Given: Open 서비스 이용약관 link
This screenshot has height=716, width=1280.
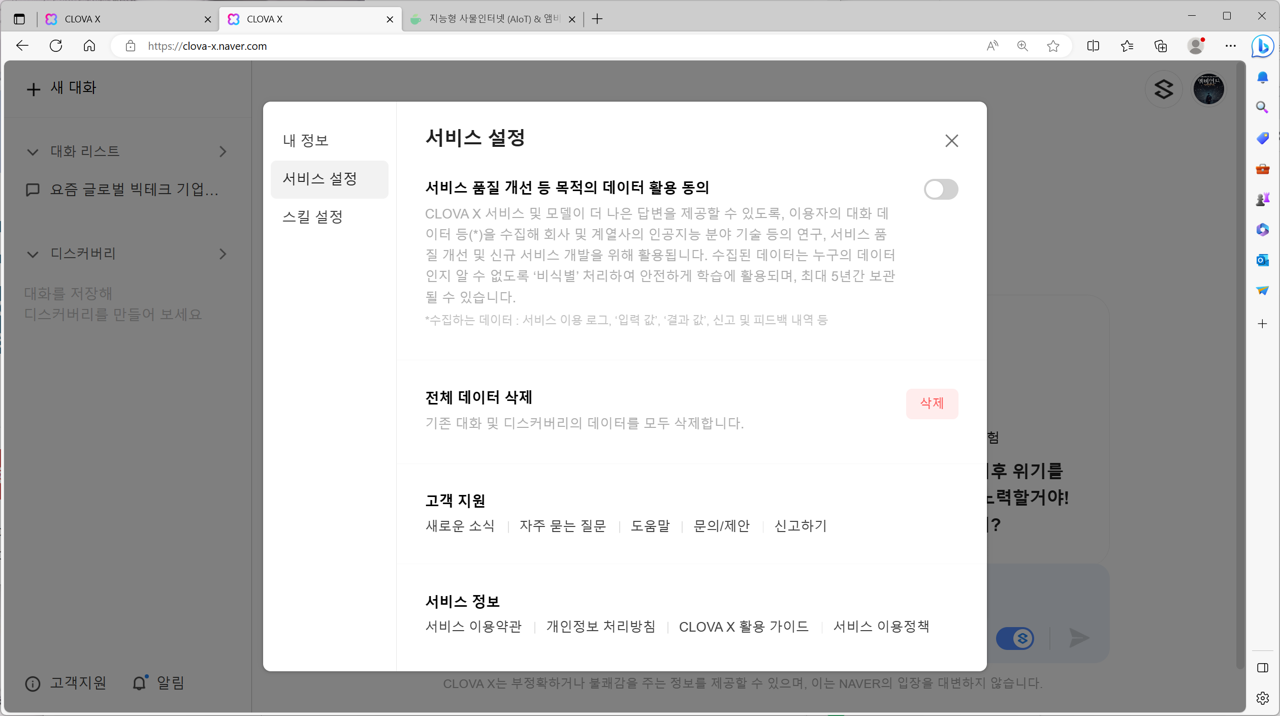Looking at the screenshot, I should (x=473, y=627).
